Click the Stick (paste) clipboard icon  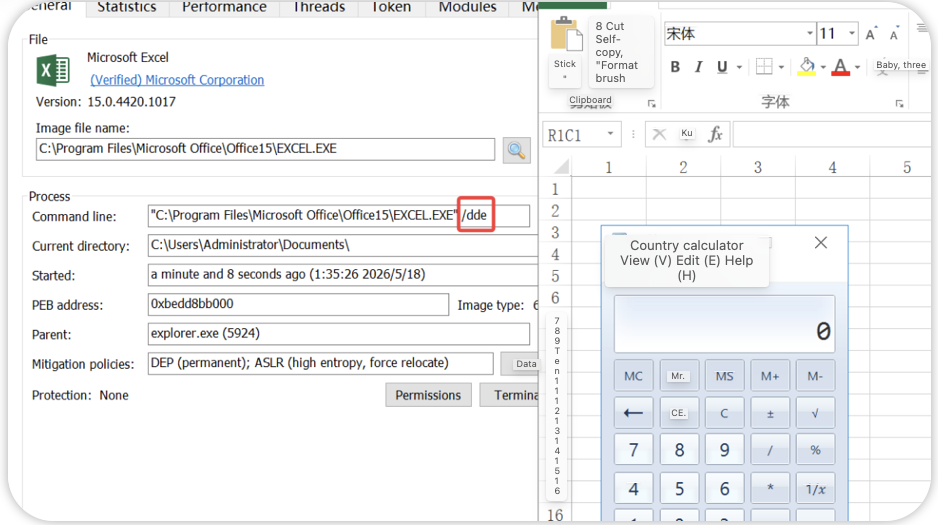(566, 36)
